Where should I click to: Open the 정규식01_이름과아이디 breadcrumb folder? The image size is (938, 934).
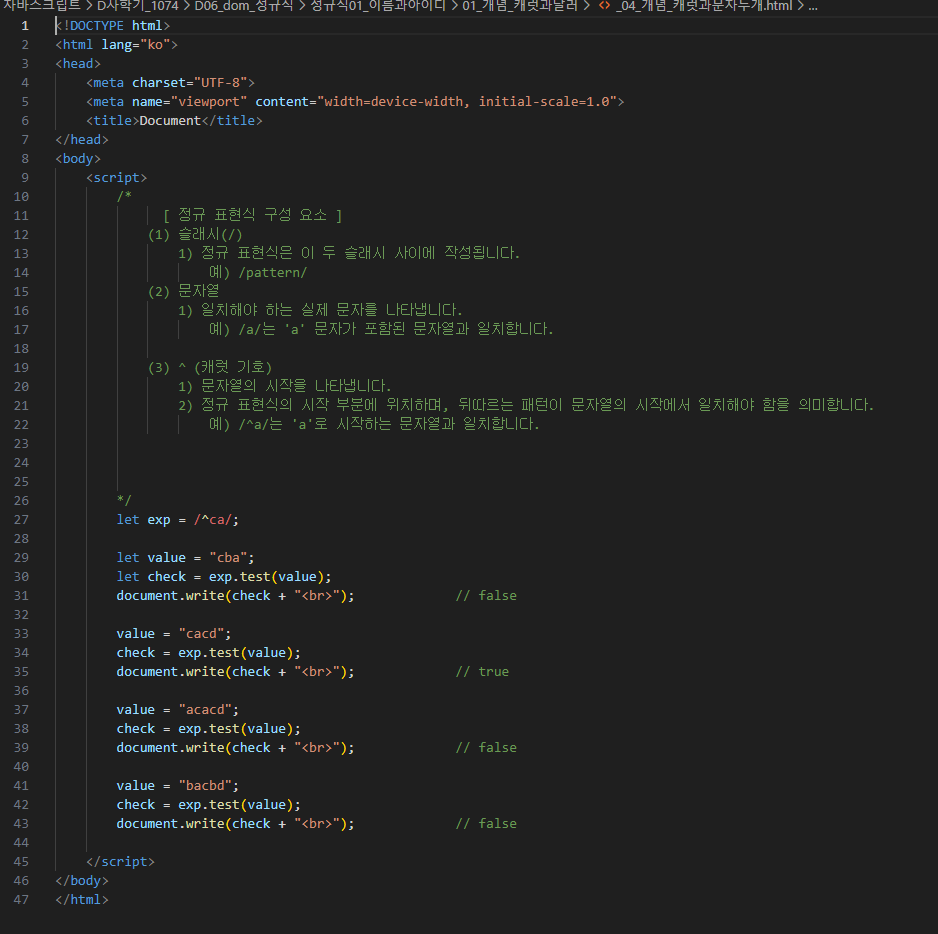pyautogui.click(x=378, y=6)
